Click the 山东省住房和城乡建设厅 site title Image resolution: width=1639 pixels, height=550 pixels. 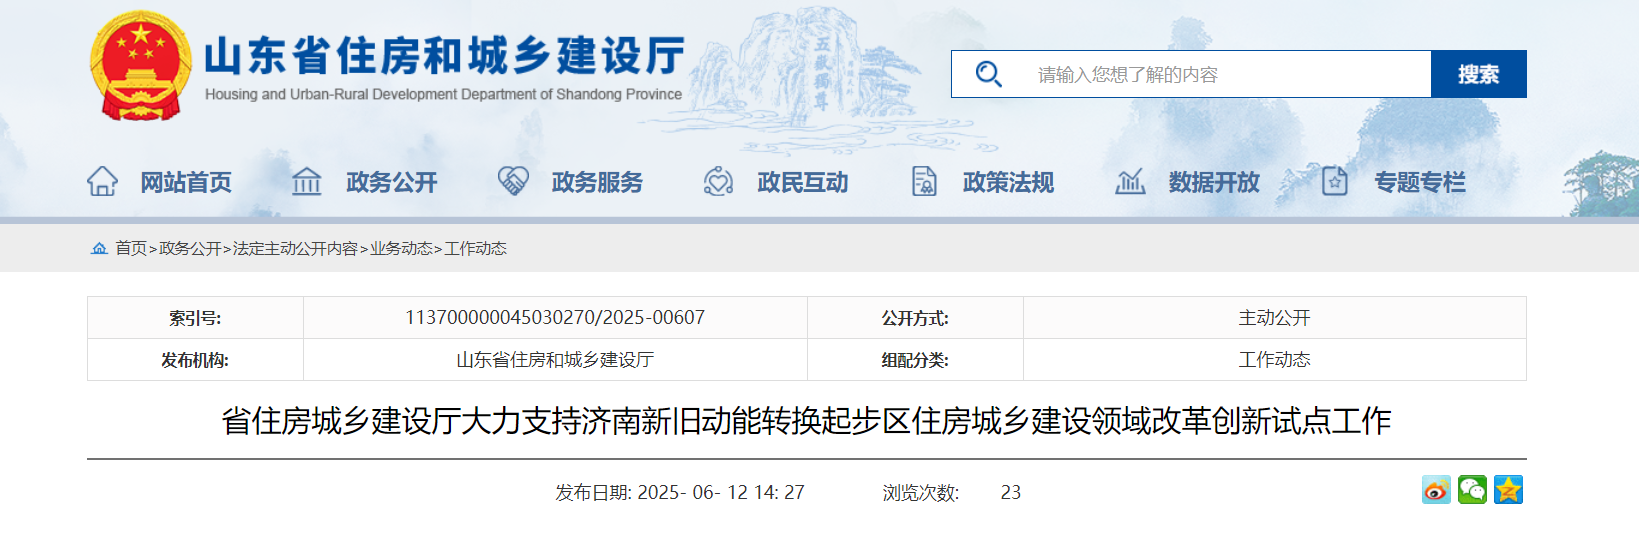(444, 57)
